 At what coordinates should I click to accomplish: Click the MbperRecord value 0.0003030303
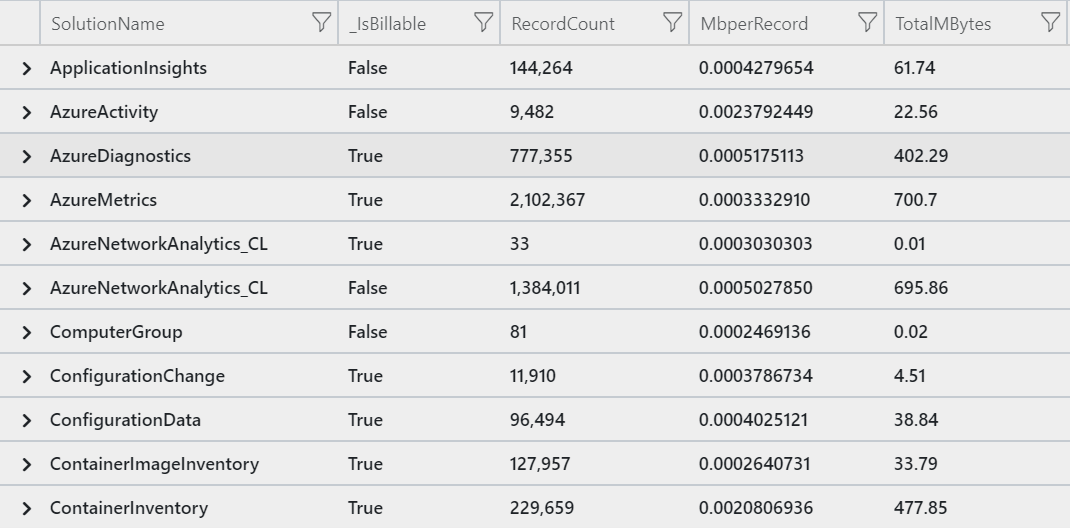point(755,244)
